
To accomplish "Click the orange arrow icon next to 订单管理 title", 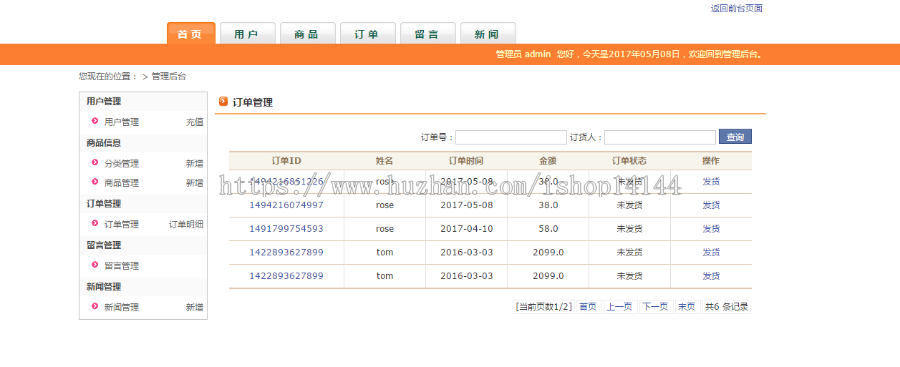I will (224, 102).
